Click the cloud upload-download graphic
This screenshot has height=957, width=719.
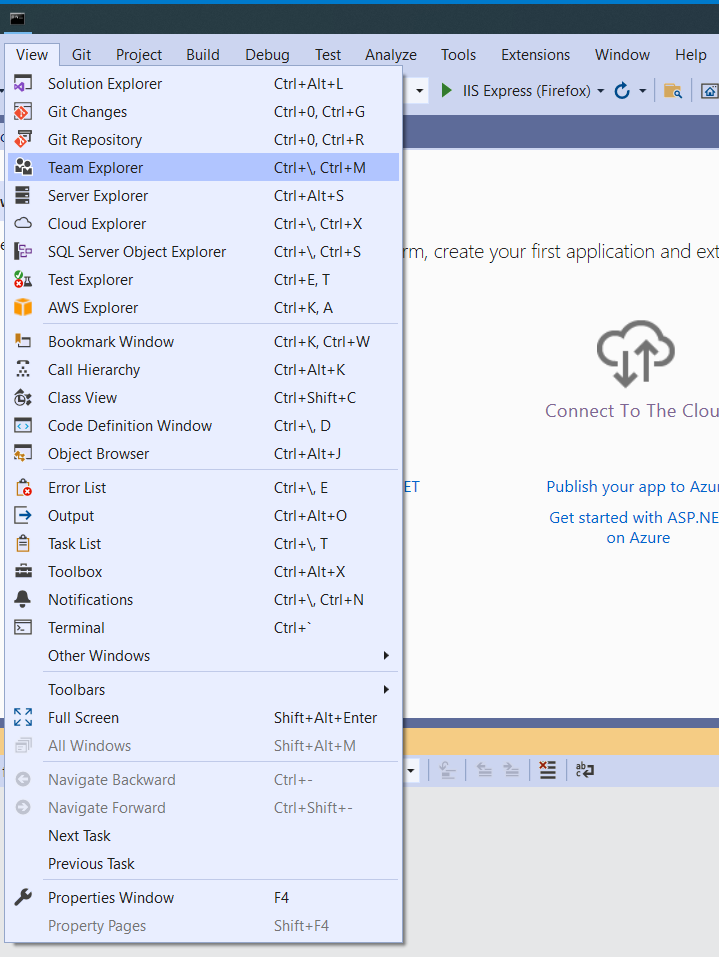click(x=635, y=353)
